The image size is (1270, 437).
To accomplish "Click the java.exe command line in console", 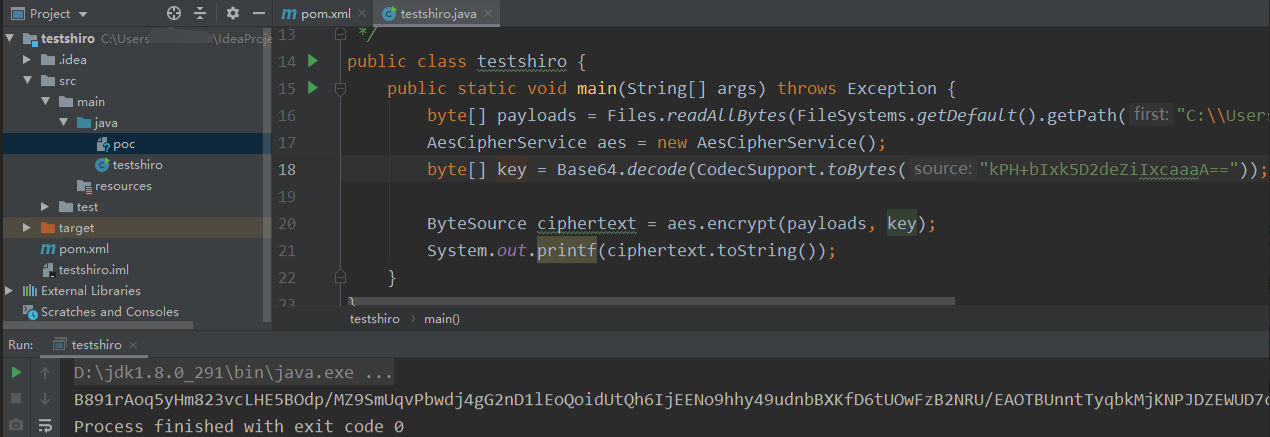I will [x=234, y=373].
